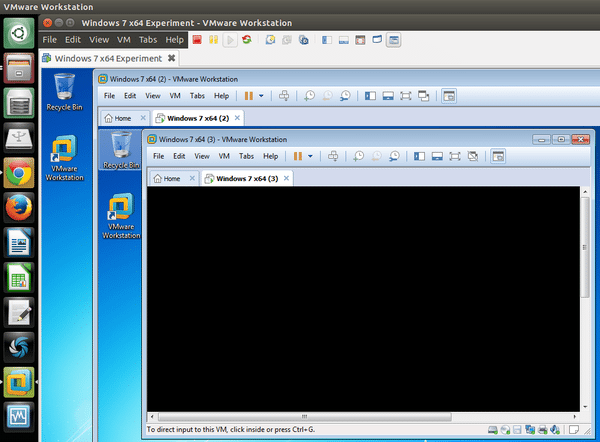This screenshot has width=600, height=442.
Task: Toggle thumbnail bar icon in Windows 7 x64 (3) toolbar
Action: pos(437,156)
